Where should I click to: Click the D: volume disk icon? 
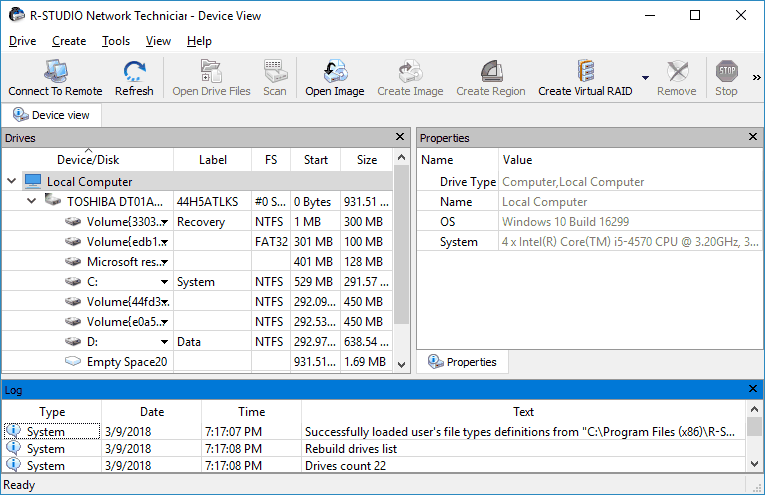click(x=73, y=341)
